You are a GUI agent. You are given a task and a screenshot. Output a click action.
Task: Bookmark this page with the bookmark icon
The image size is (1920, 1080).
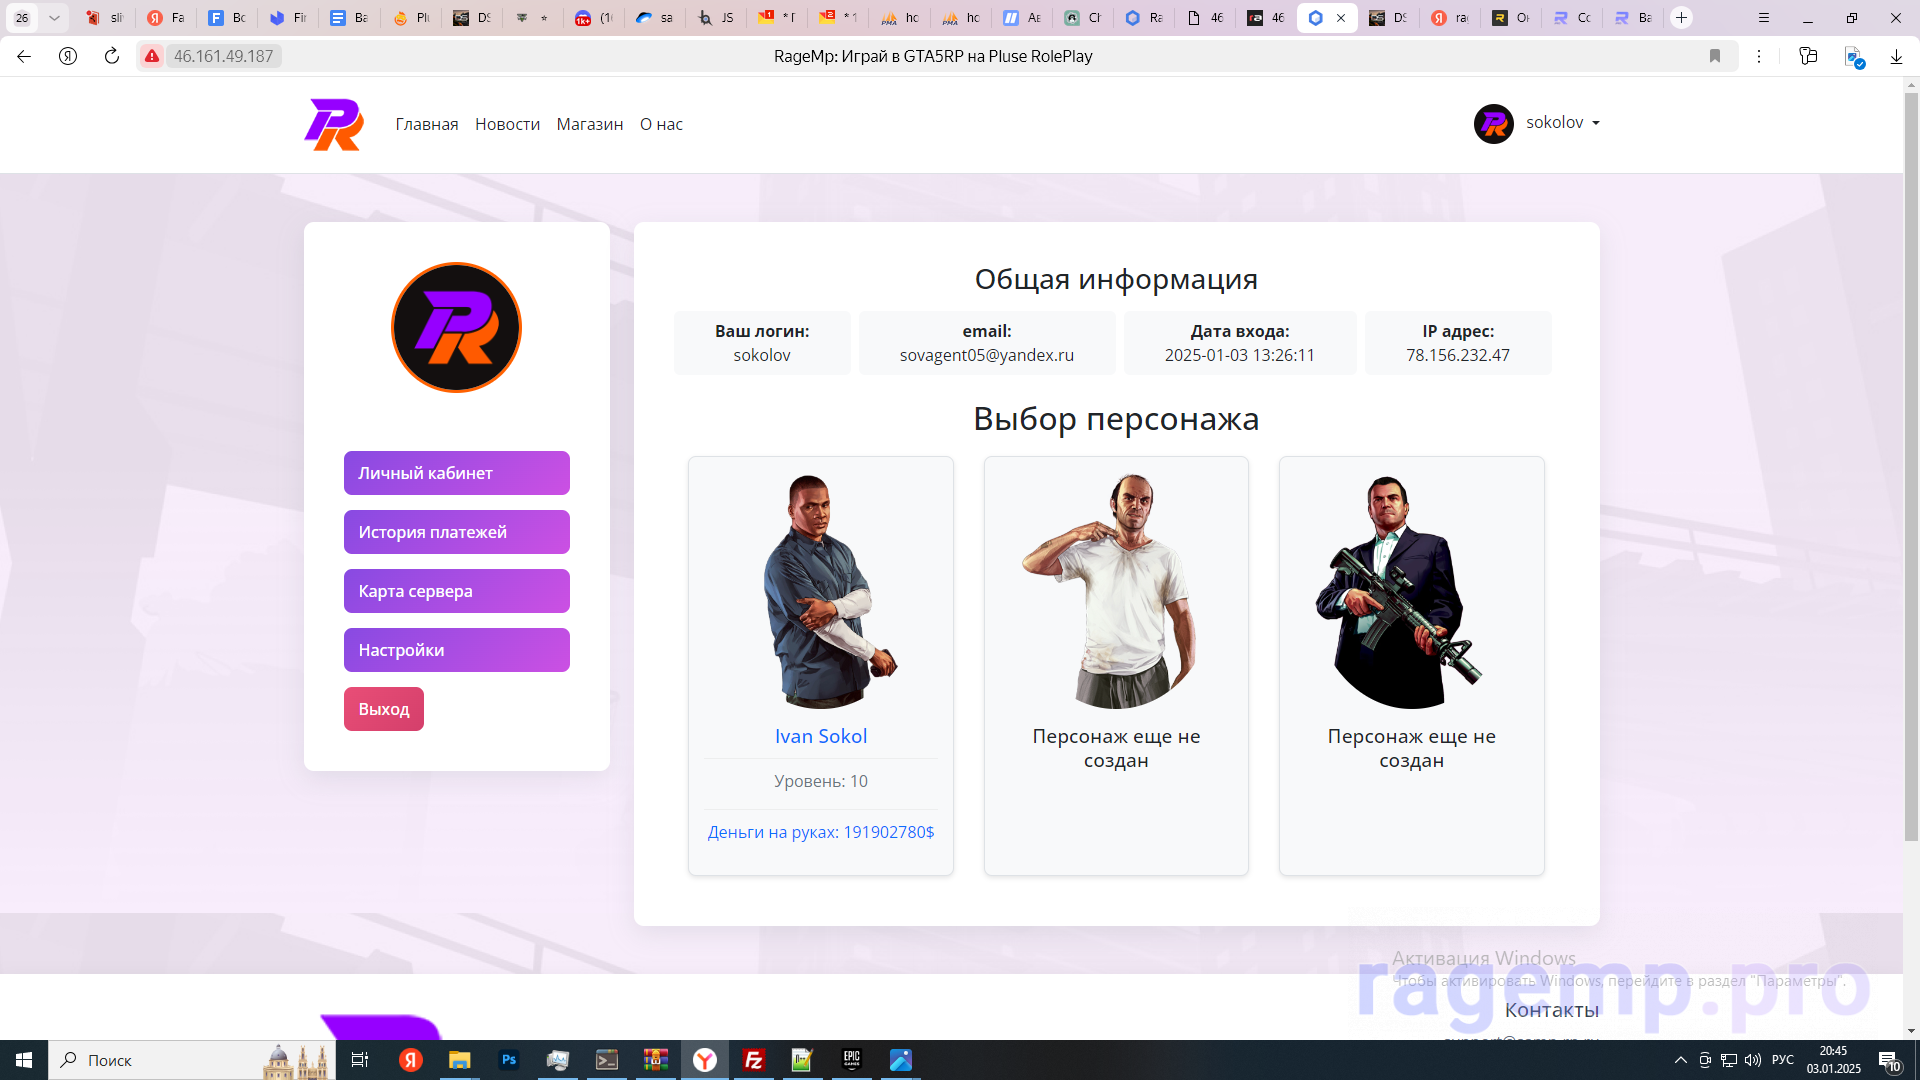(x=1715, y=56)
